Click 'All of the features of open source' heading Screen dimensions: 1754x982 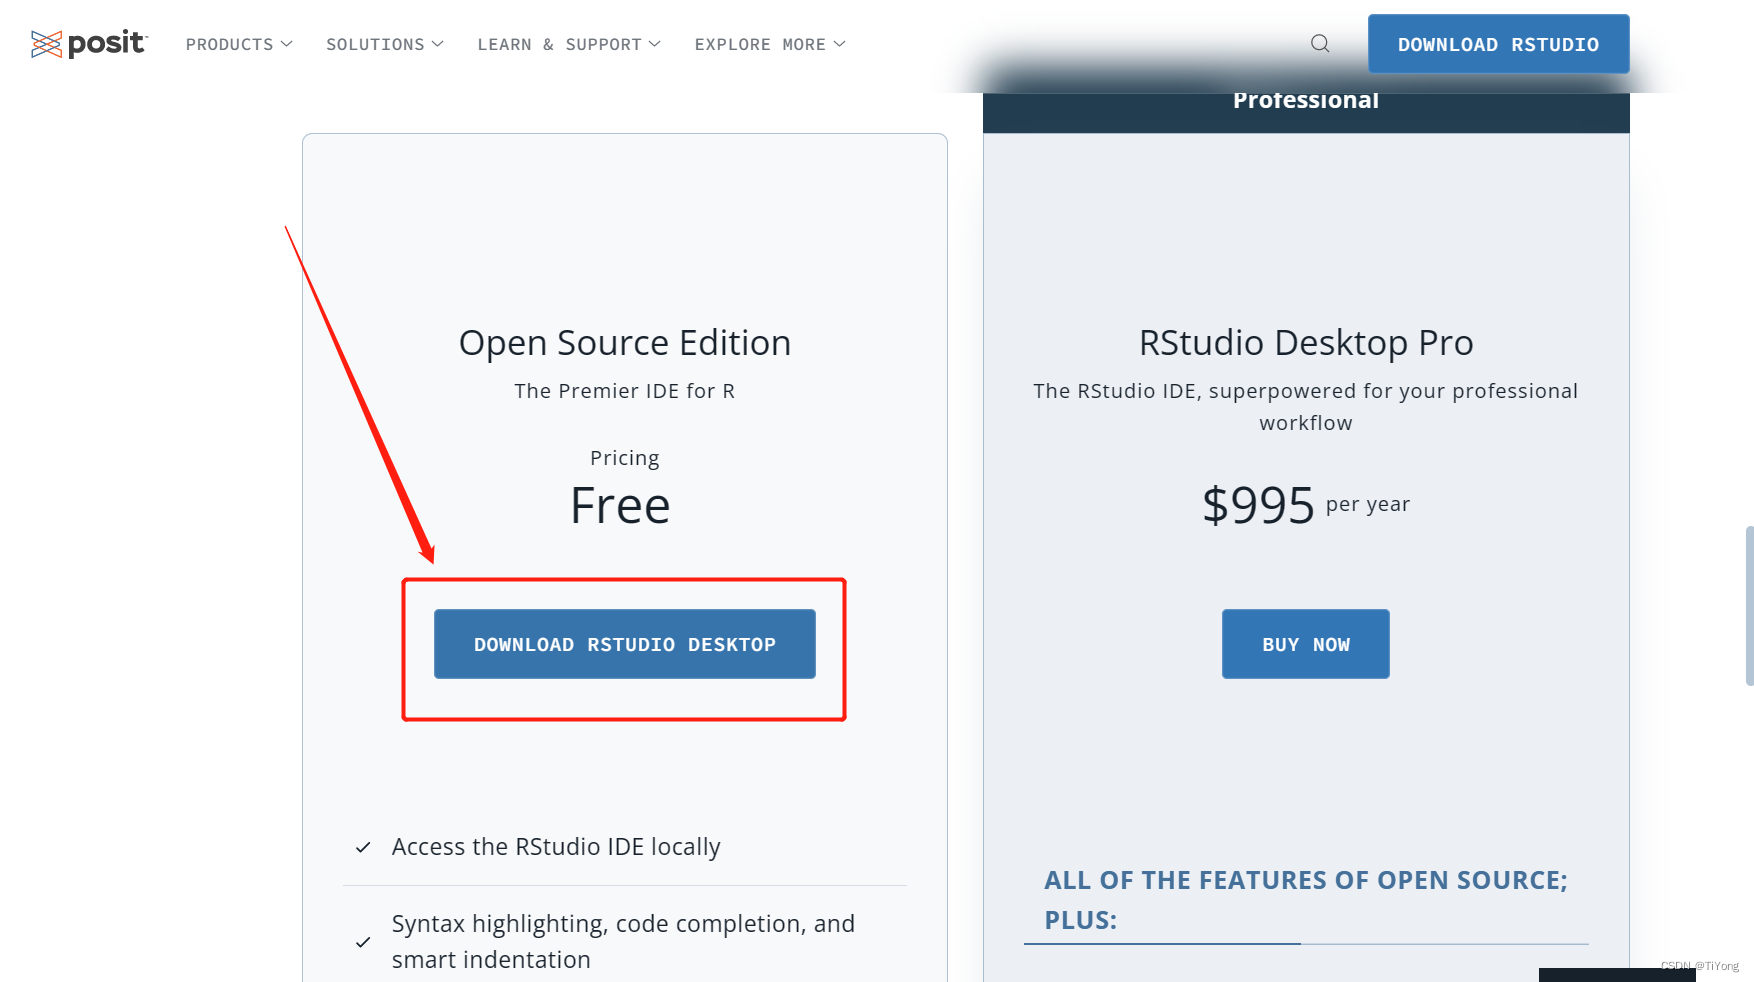click(1305, 900)
